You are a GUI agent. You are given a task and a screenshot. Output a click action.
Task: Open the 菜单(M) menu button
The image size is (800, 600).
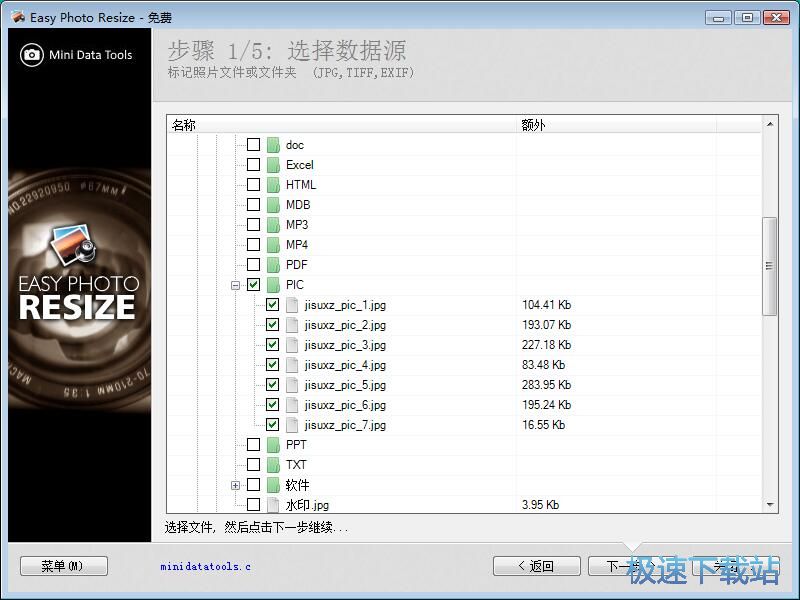(63, 566)
